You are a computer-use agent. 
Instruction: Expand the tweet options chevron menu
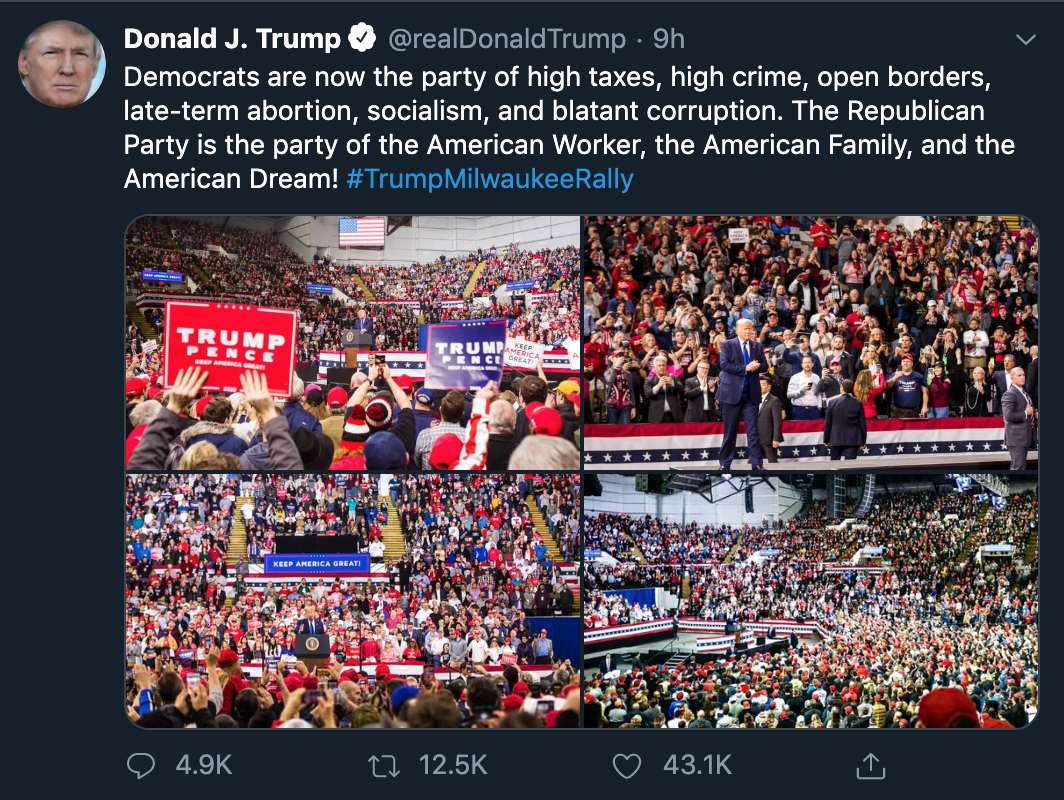point(1025,39)
